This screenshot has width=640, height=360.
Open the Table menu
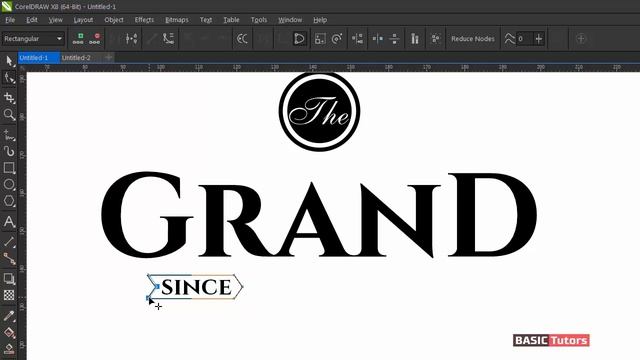(231, 20)
